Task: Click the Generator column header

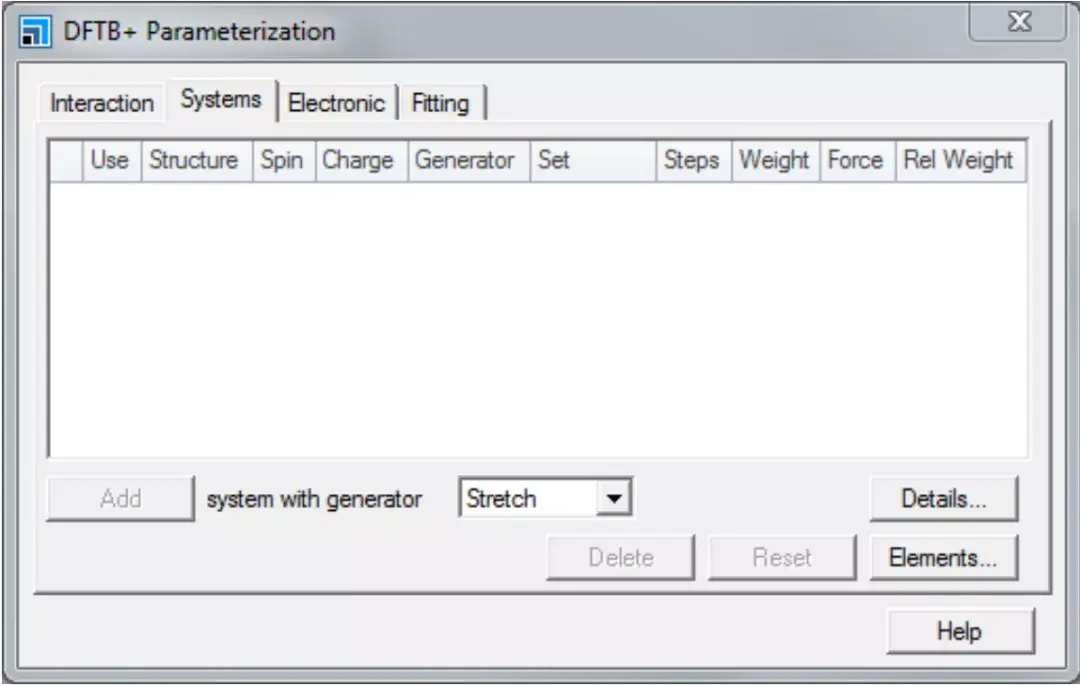Action: (468, 160)
